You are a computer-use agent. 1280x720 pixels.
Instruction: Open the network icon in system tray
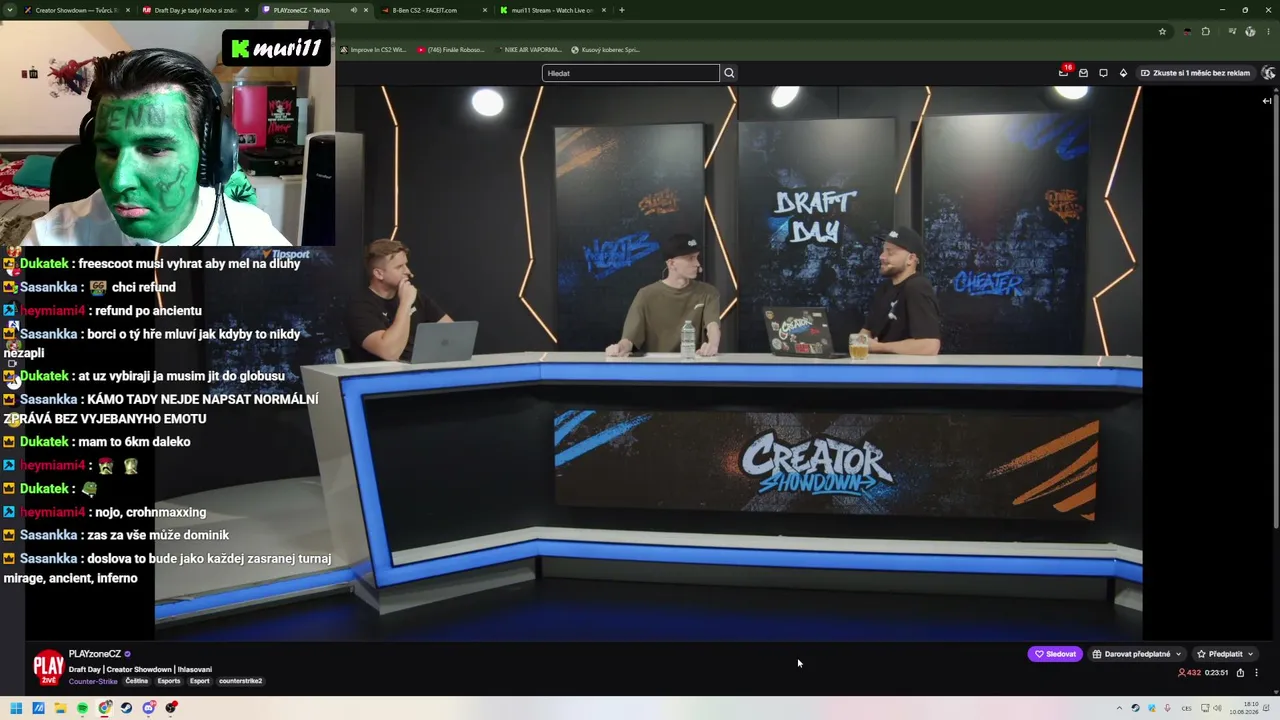pos(1203,708)
